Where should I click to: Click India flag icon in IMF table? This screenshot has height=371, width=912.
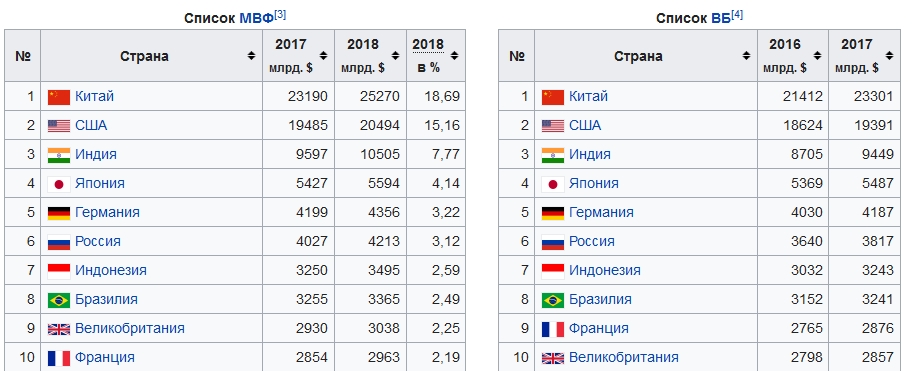[59, 155]
